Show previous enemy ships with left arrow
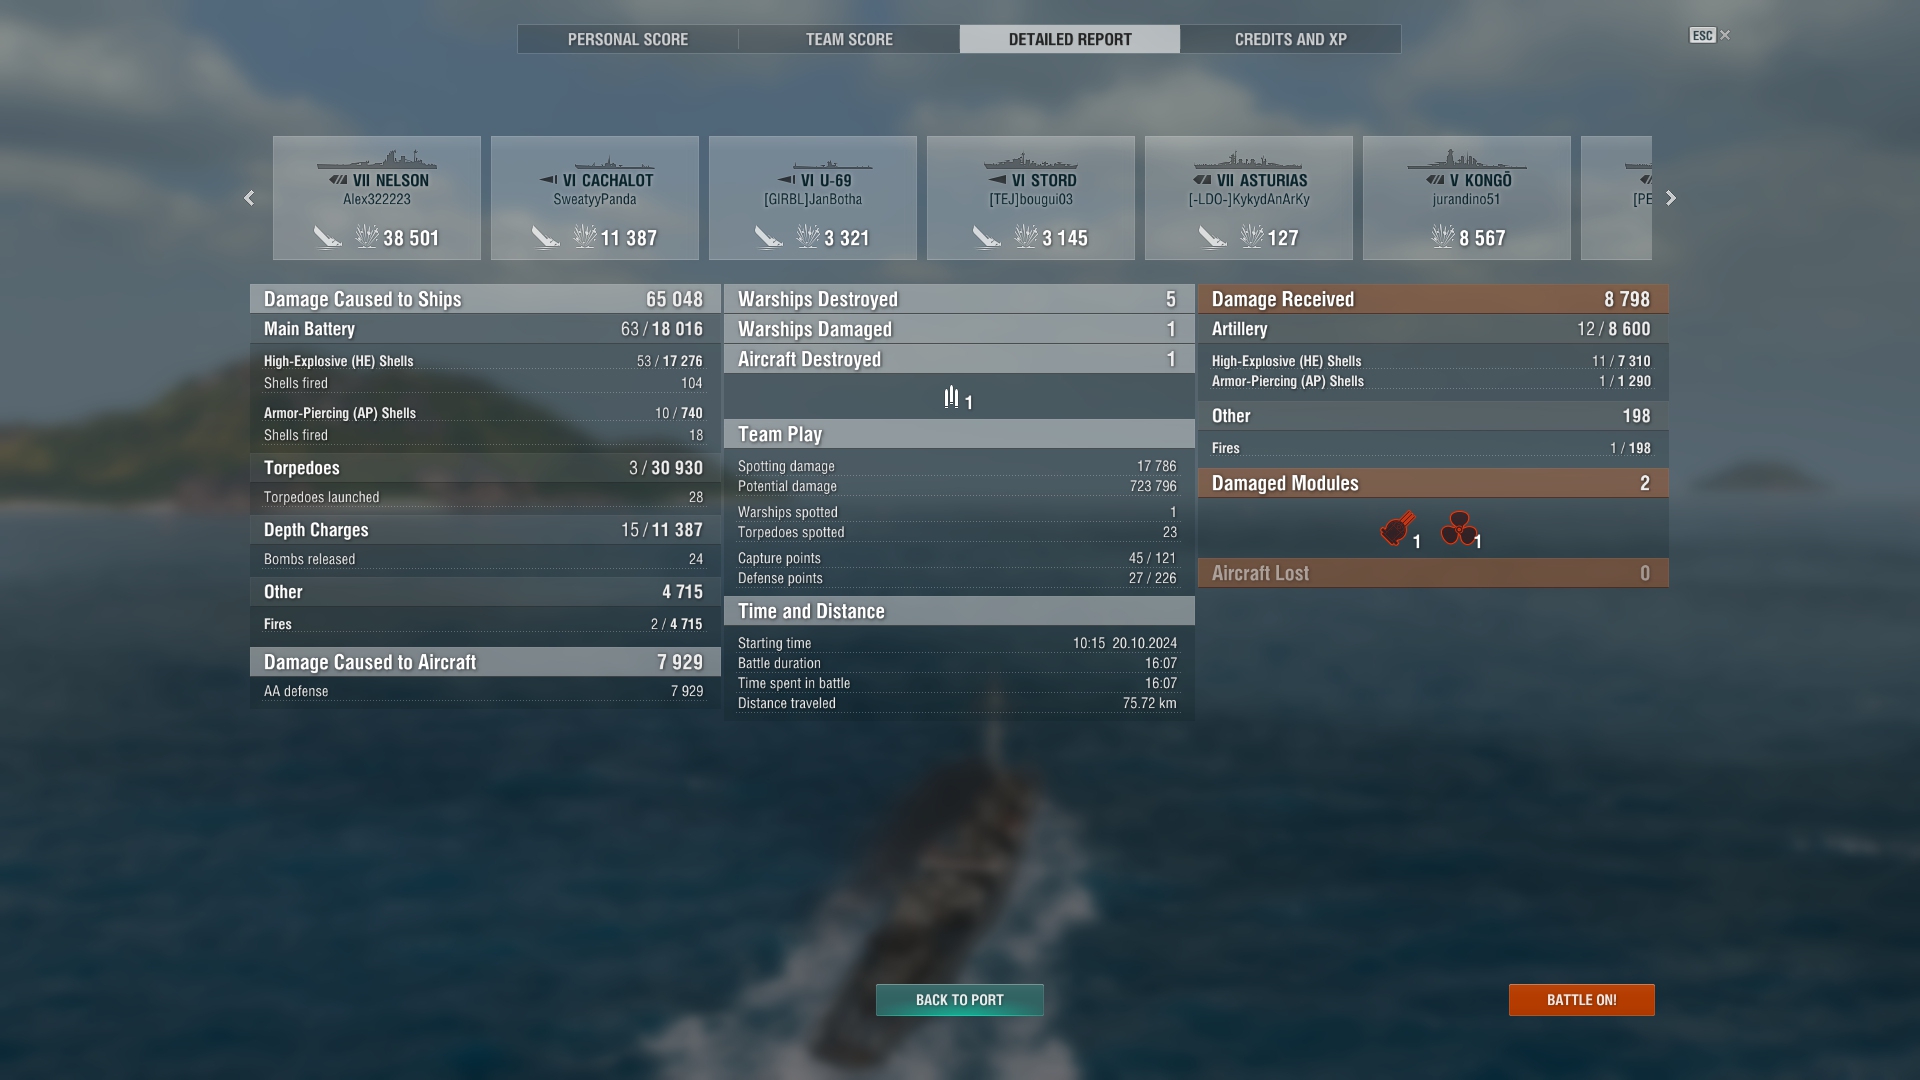1920x1080 pixels. 249,198
